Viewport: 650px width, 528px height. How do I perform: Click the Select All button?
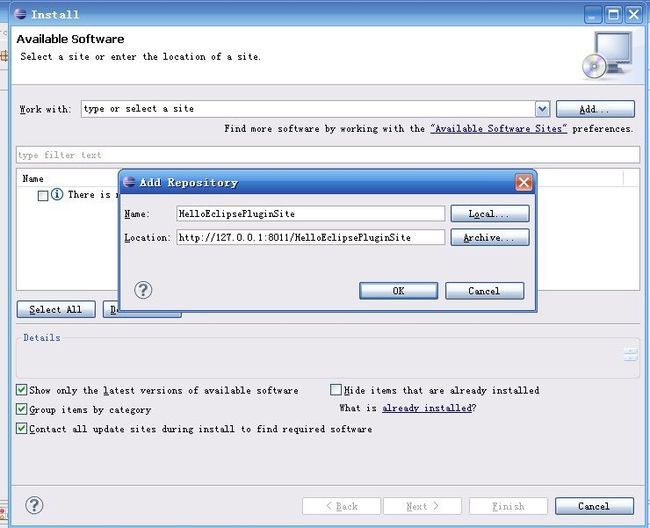coord(56,309)
